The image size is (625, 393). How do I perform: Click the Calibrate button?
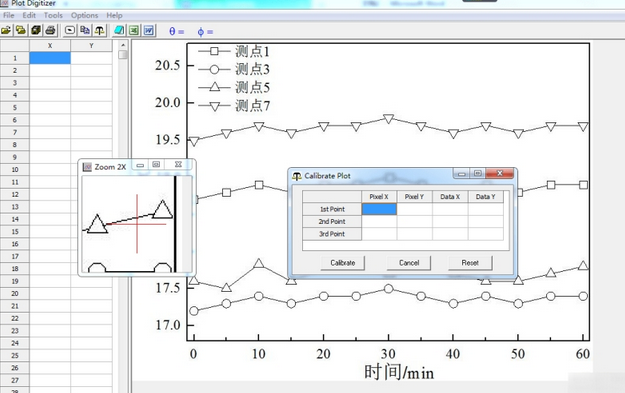(x=342, y=263)
